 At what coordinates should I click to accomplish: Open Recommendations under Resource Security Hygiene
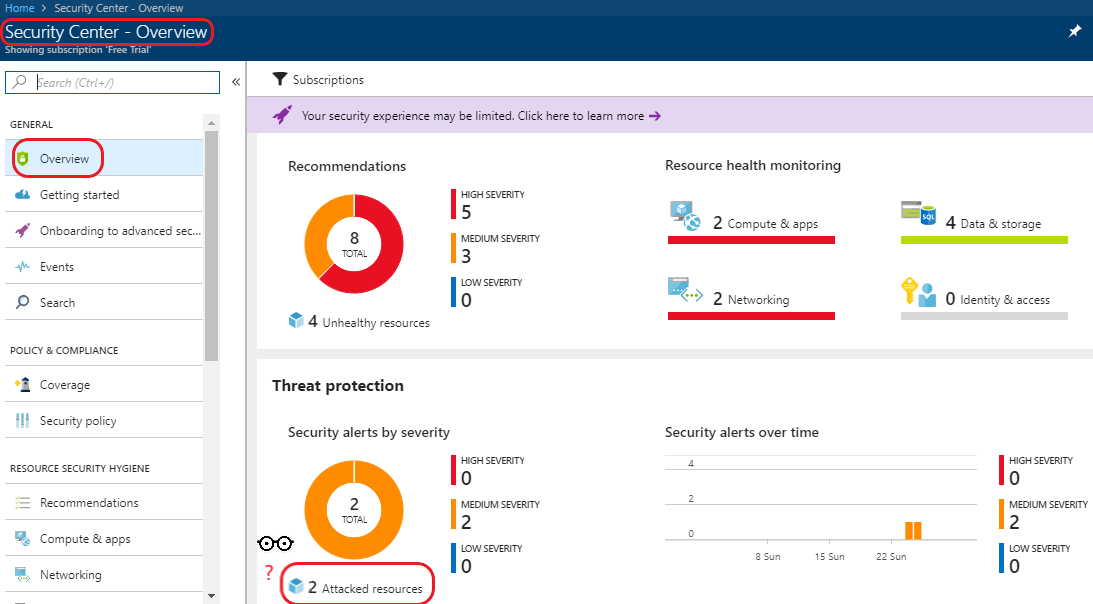(104, 502)
